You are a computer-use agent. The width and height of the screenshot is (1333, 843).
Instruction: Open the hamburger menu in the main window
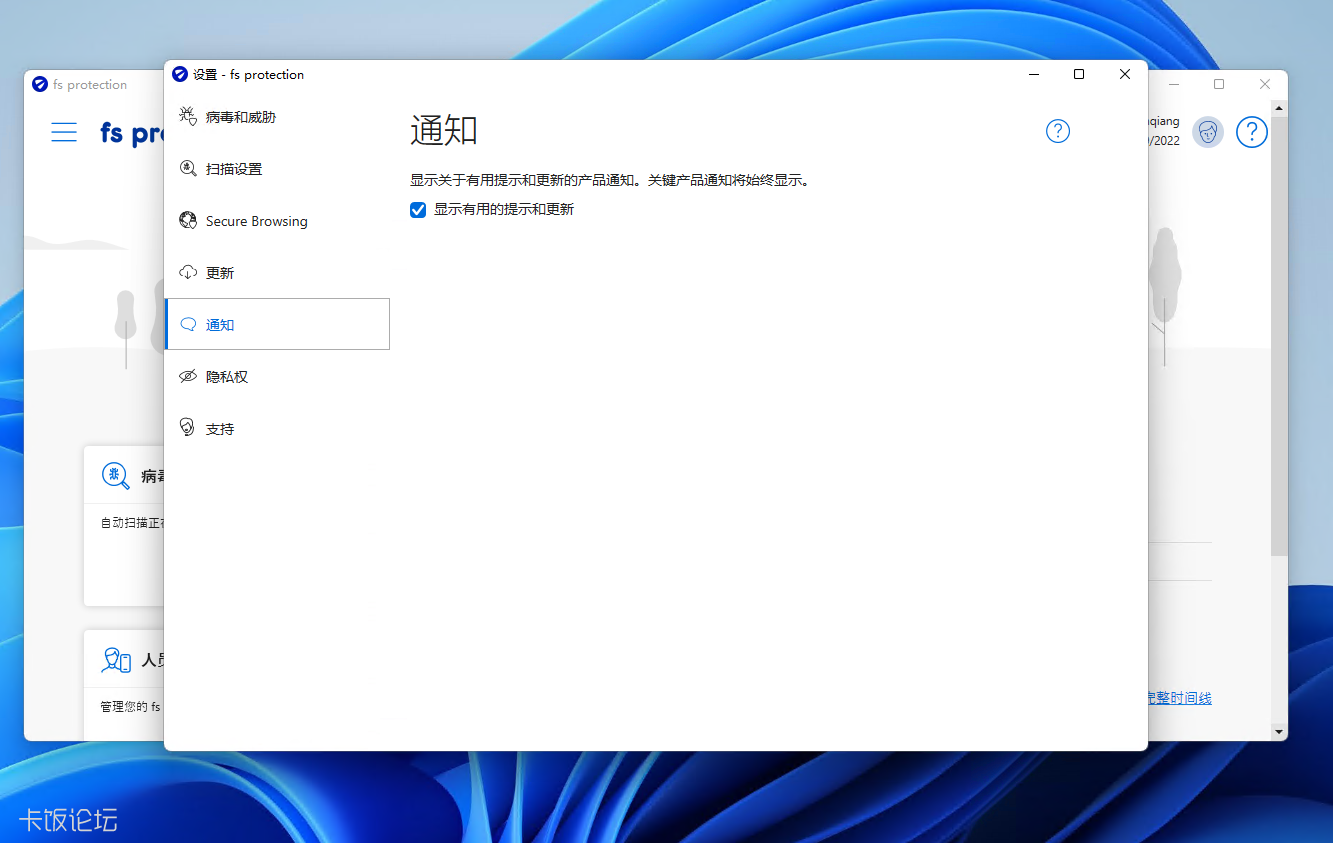click(64, 131)
